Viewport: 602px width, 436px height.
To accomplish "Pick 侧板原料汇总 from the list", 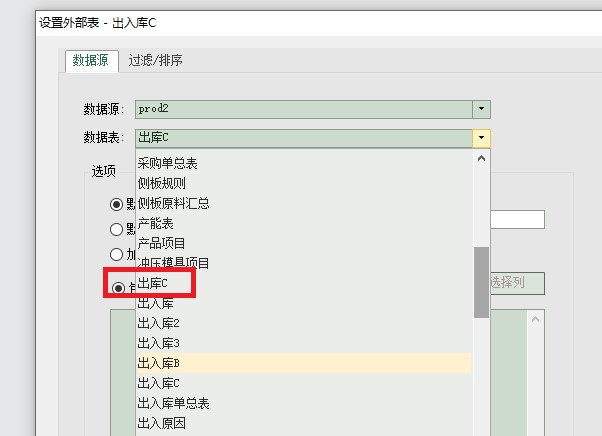I will click(173, 203).
